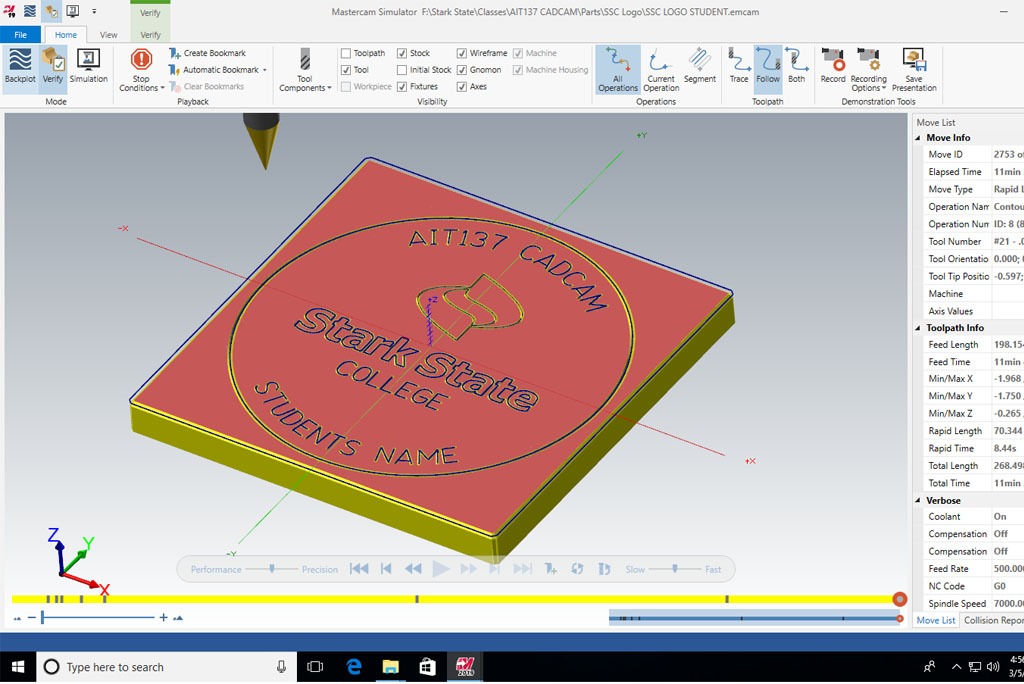Switch to Home ribbon tab
The width and height of the screenshot is (1024, 684).
coord(65,35)
